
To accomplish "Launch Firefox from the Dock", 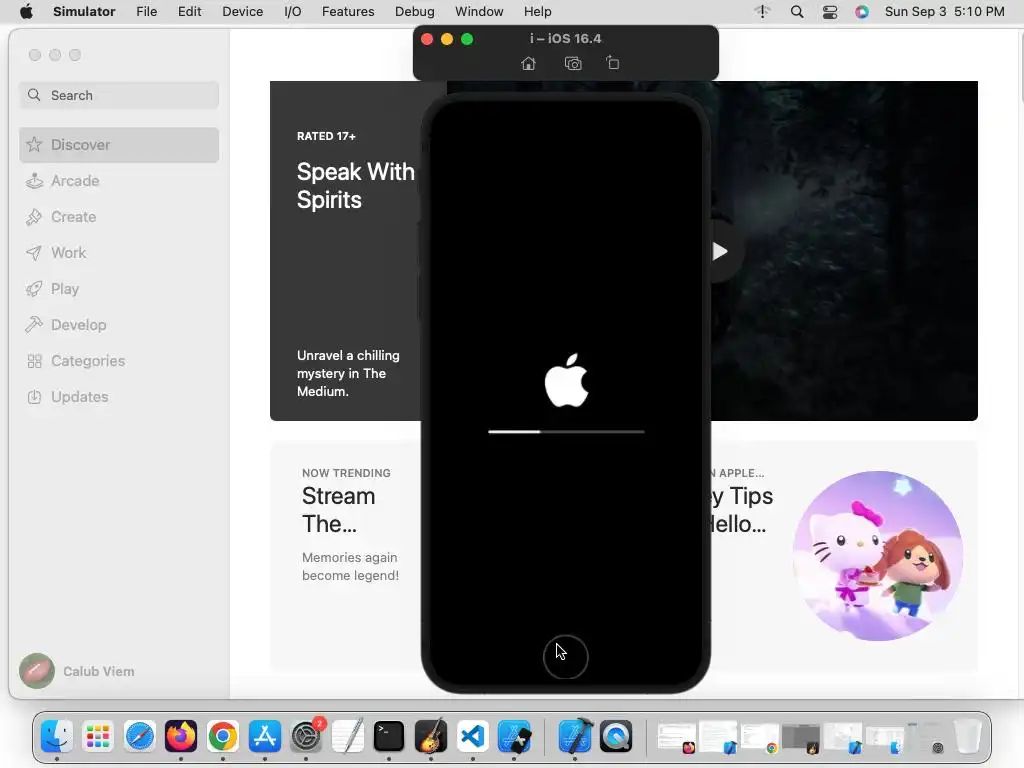I will click(181, 737).
